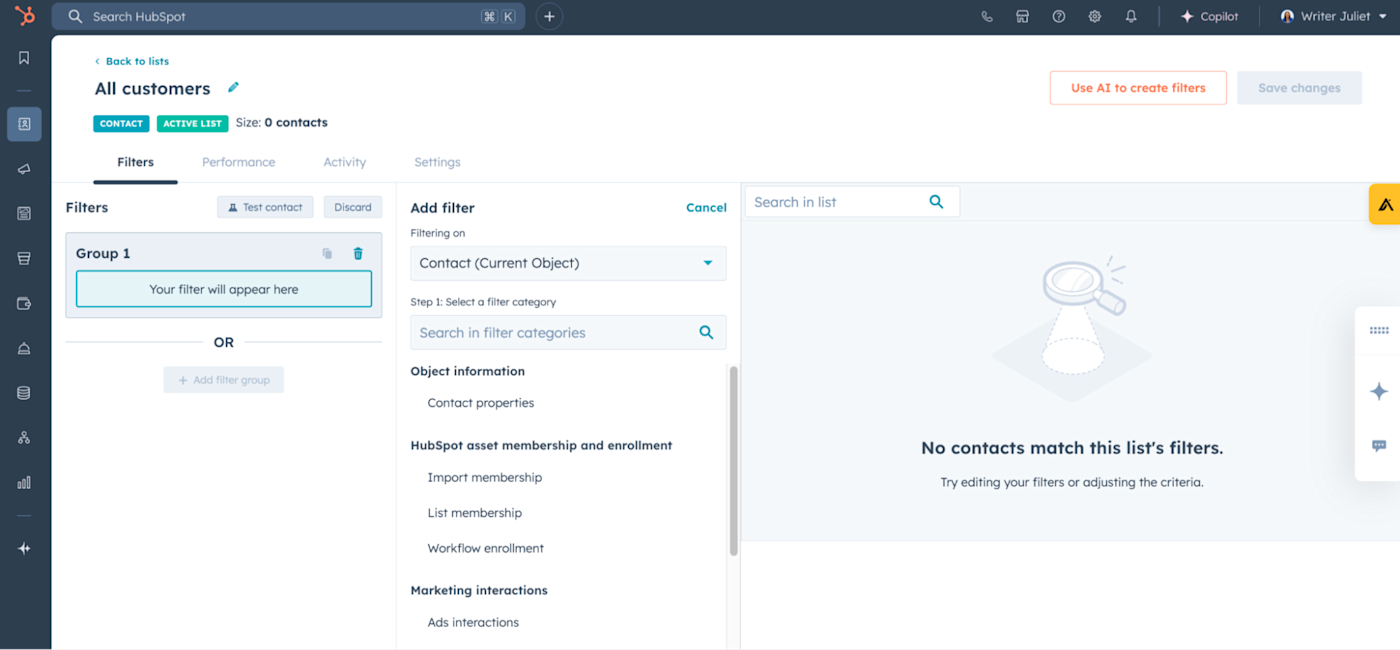Open the Help question mark icon
Image resolution: width=1400 pixels, height=650 pixels.
pos(1059,17)
